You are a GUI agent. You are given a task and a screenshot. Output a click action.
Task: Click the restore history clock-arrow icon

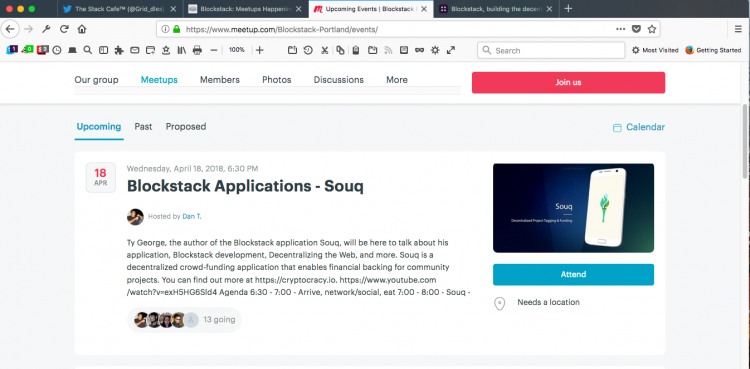pos(309,50)
